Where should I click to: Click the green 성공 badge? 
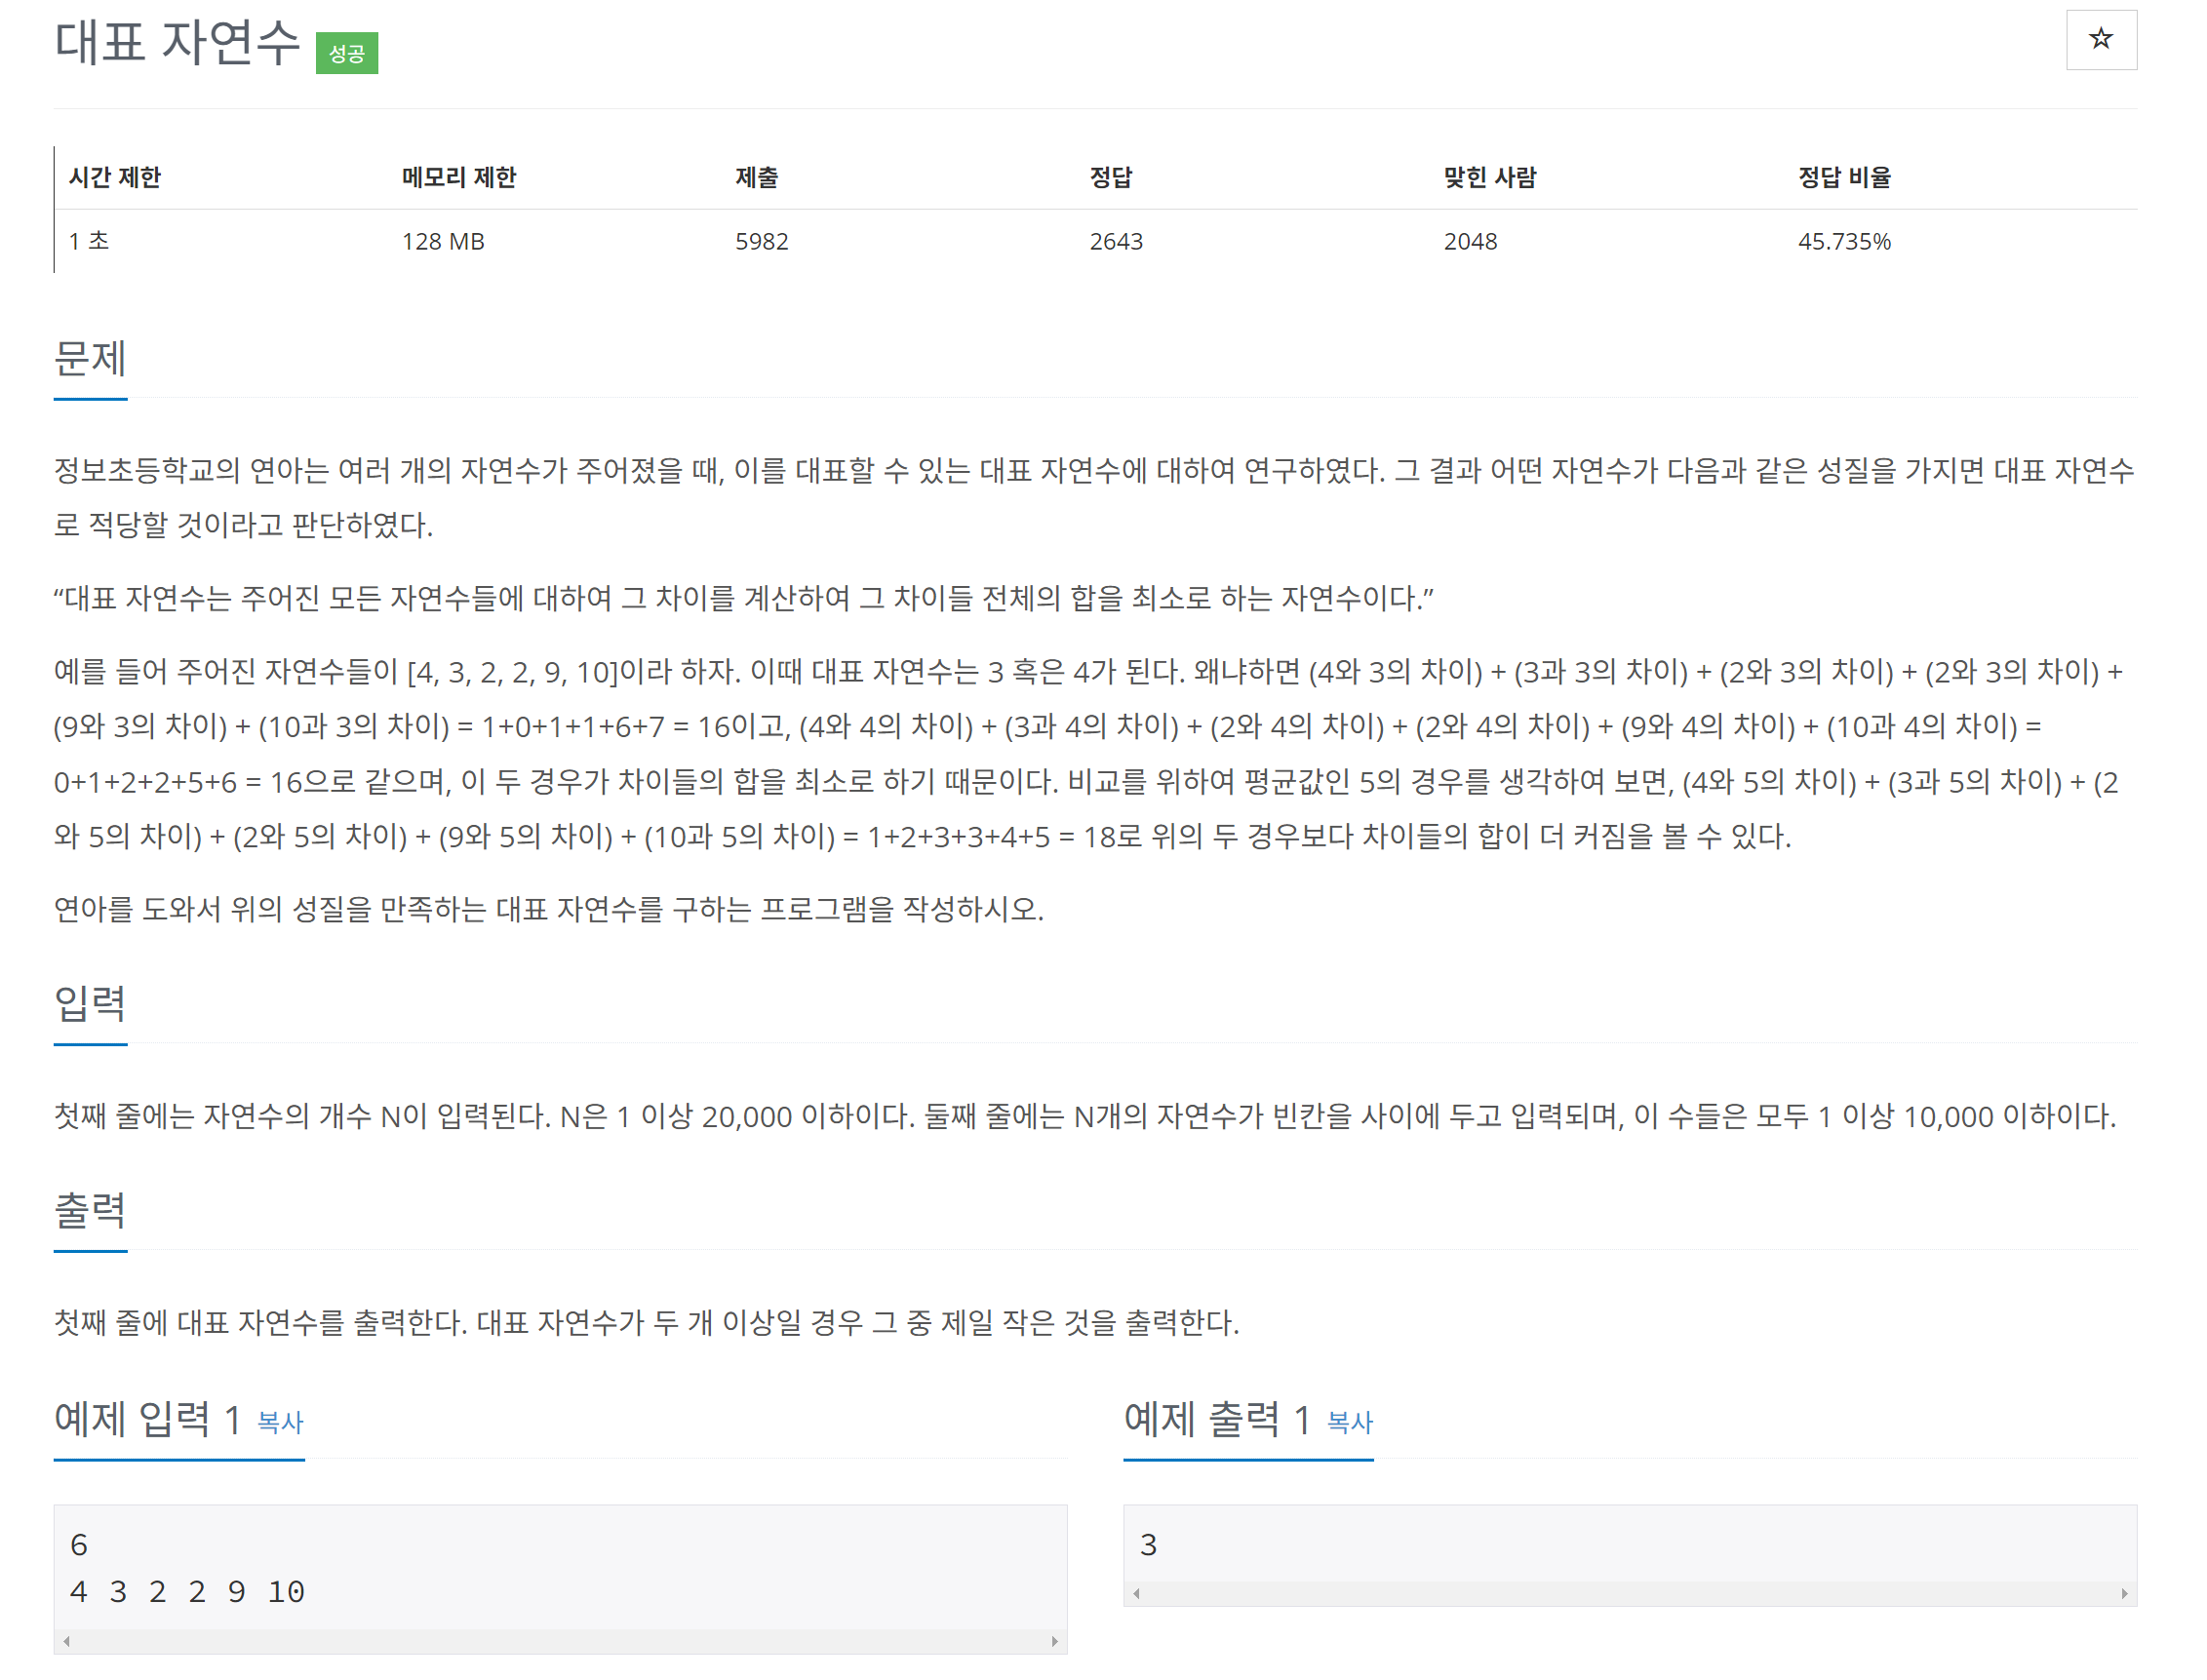coord(346,53)
